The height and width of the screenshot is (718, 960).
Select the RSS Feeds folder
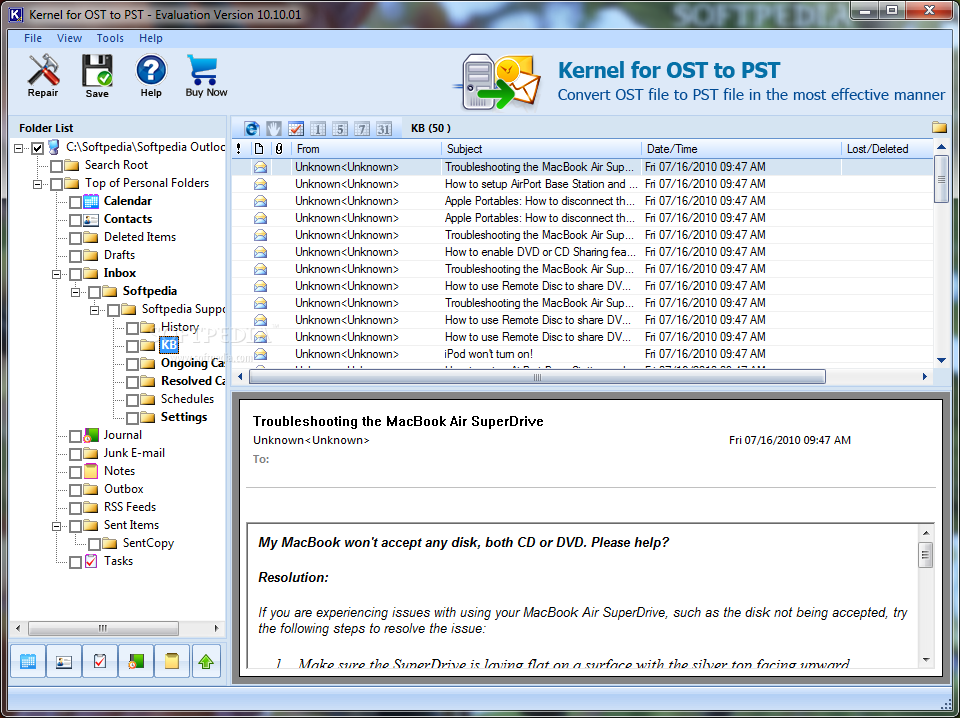(x=130, y=507)
